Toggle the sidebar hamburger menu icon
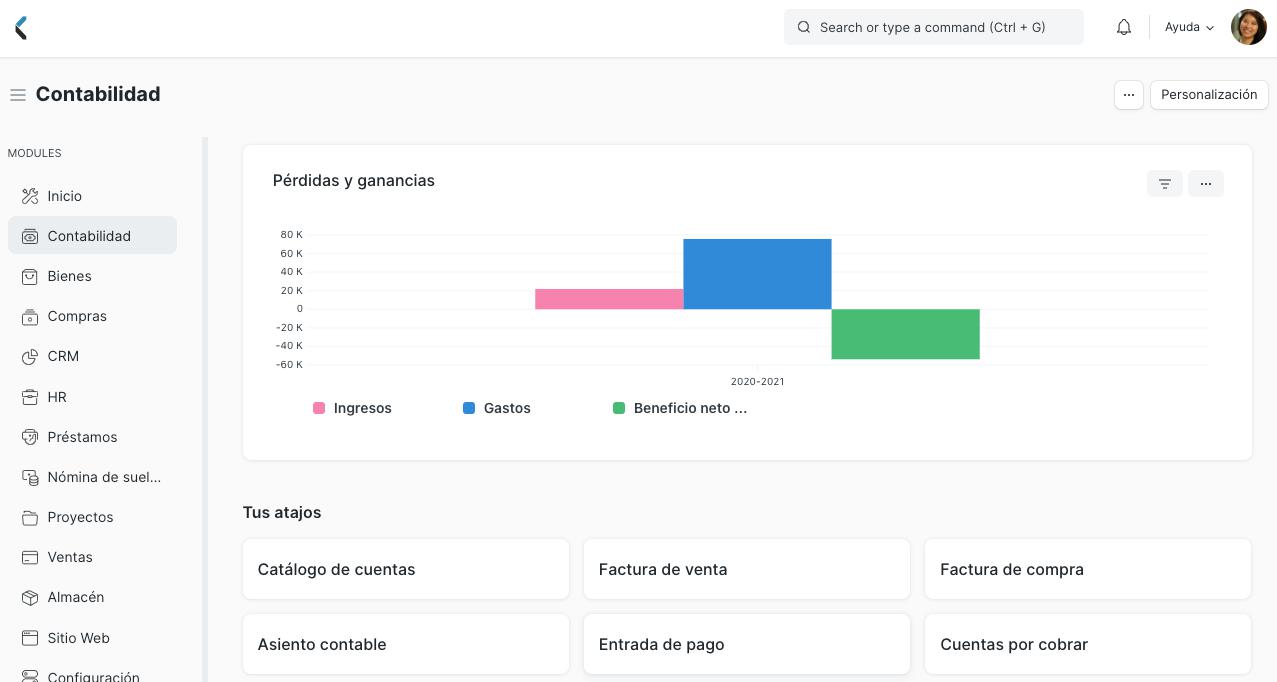 tap(18, 95)
